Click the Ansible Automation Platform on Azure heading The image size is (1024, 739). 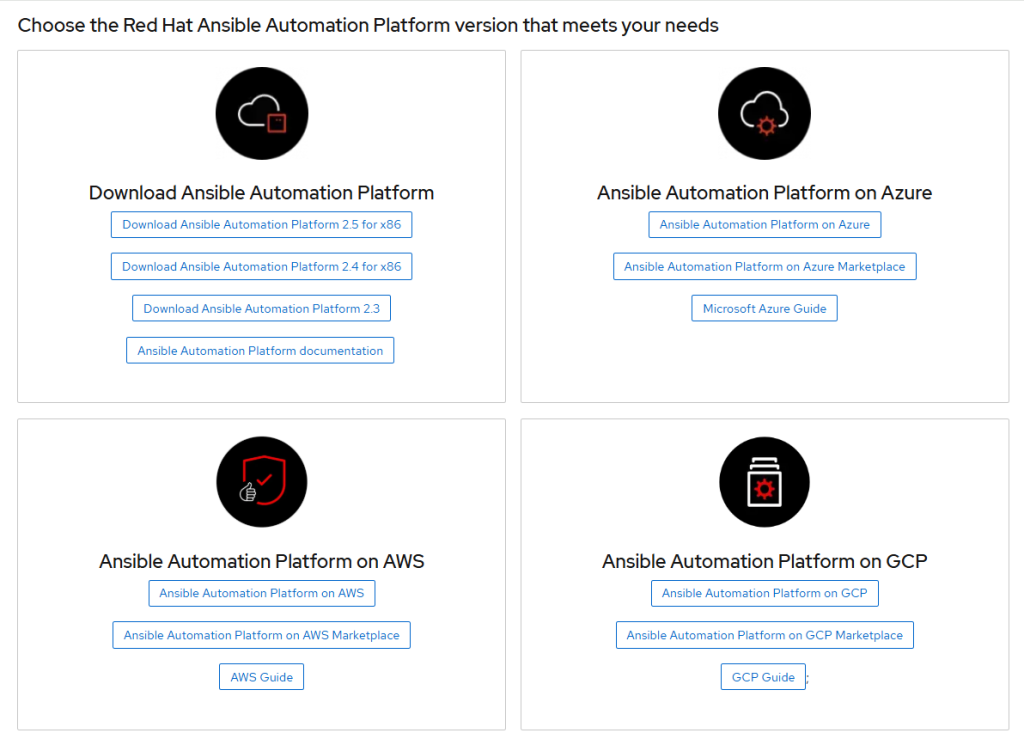click(x=764, y=193)
